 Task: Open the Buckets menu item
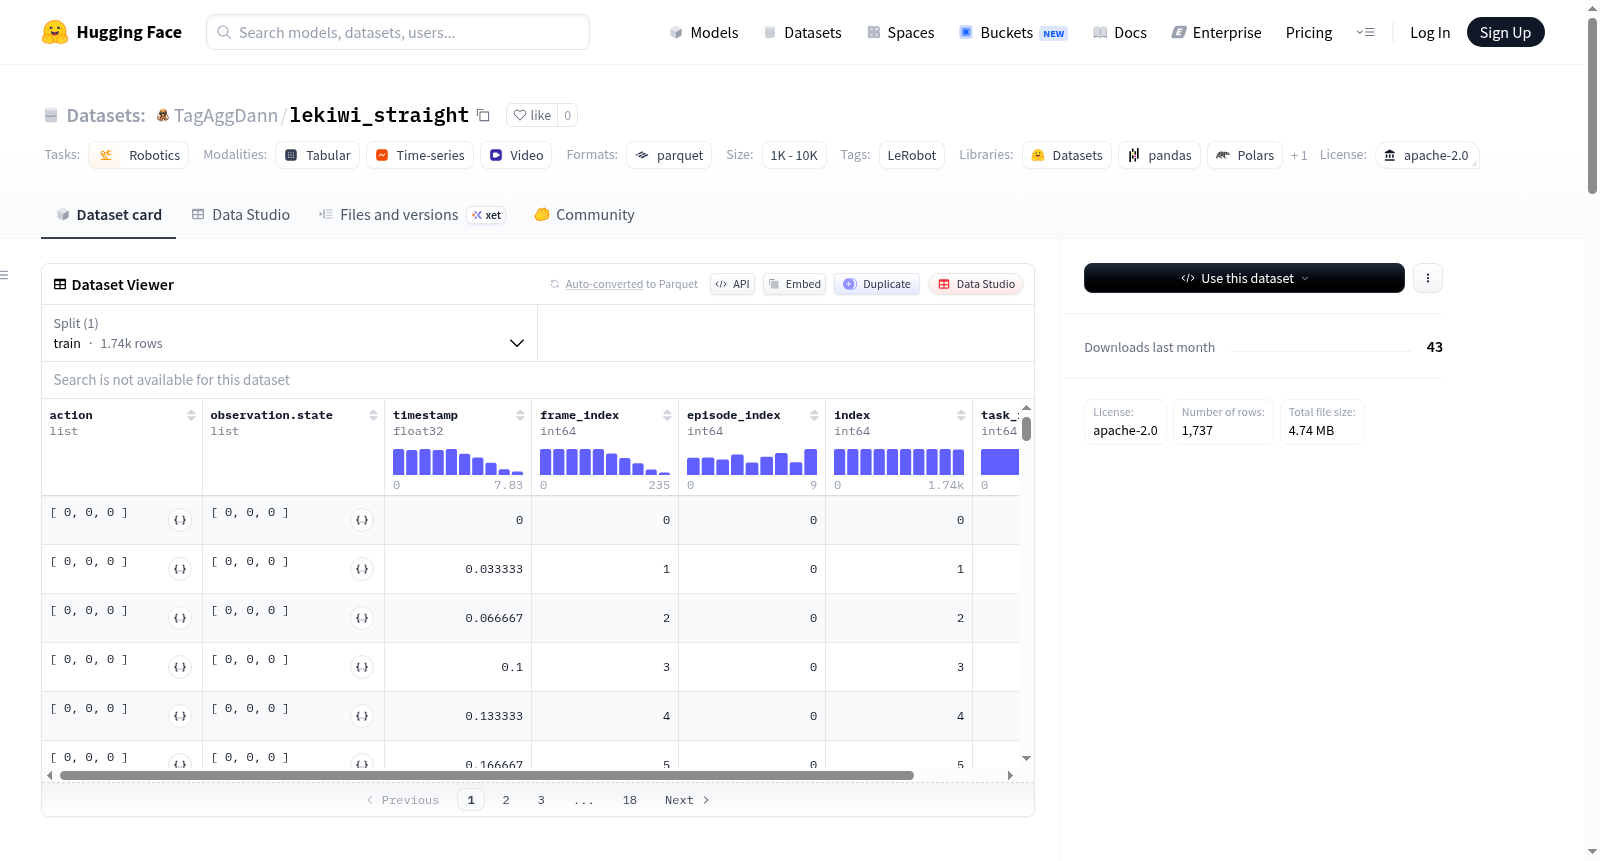point(1013,32)
